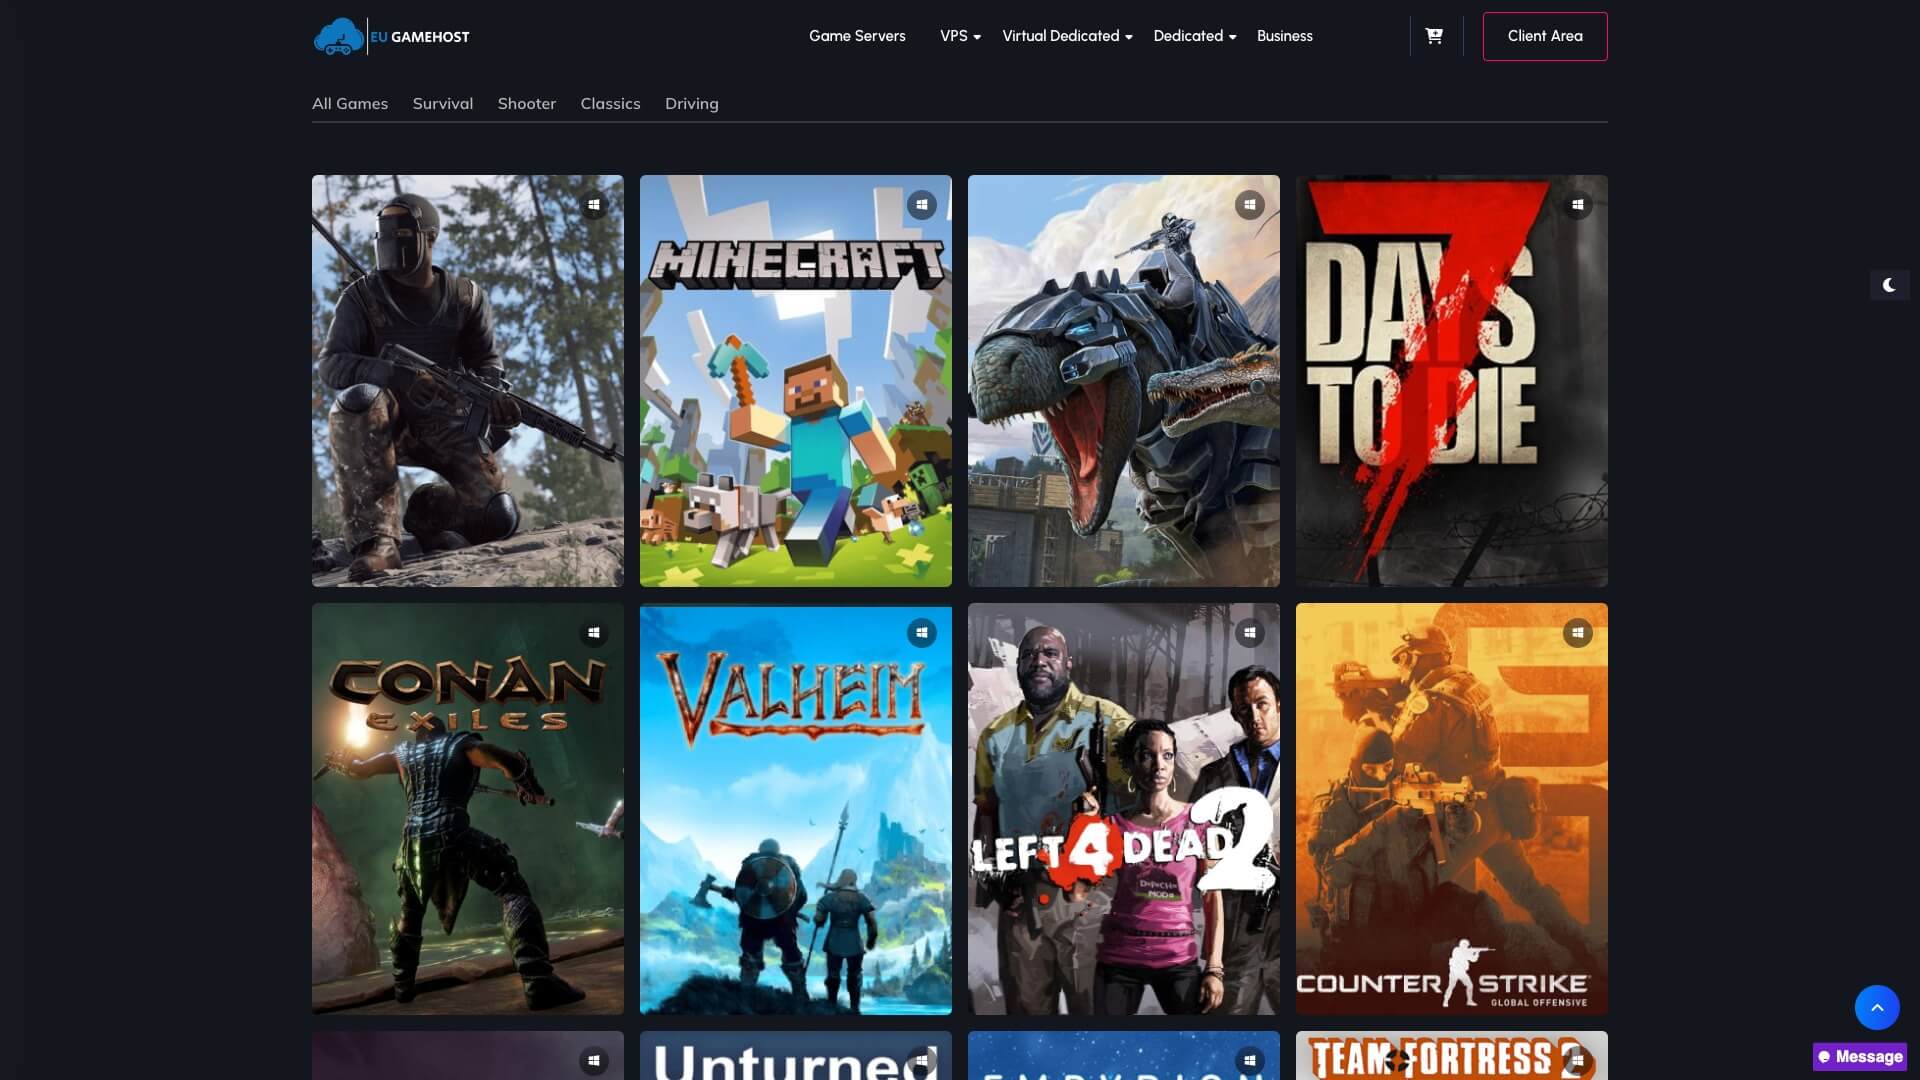Open the Business link

click(x=1284, y=36)
